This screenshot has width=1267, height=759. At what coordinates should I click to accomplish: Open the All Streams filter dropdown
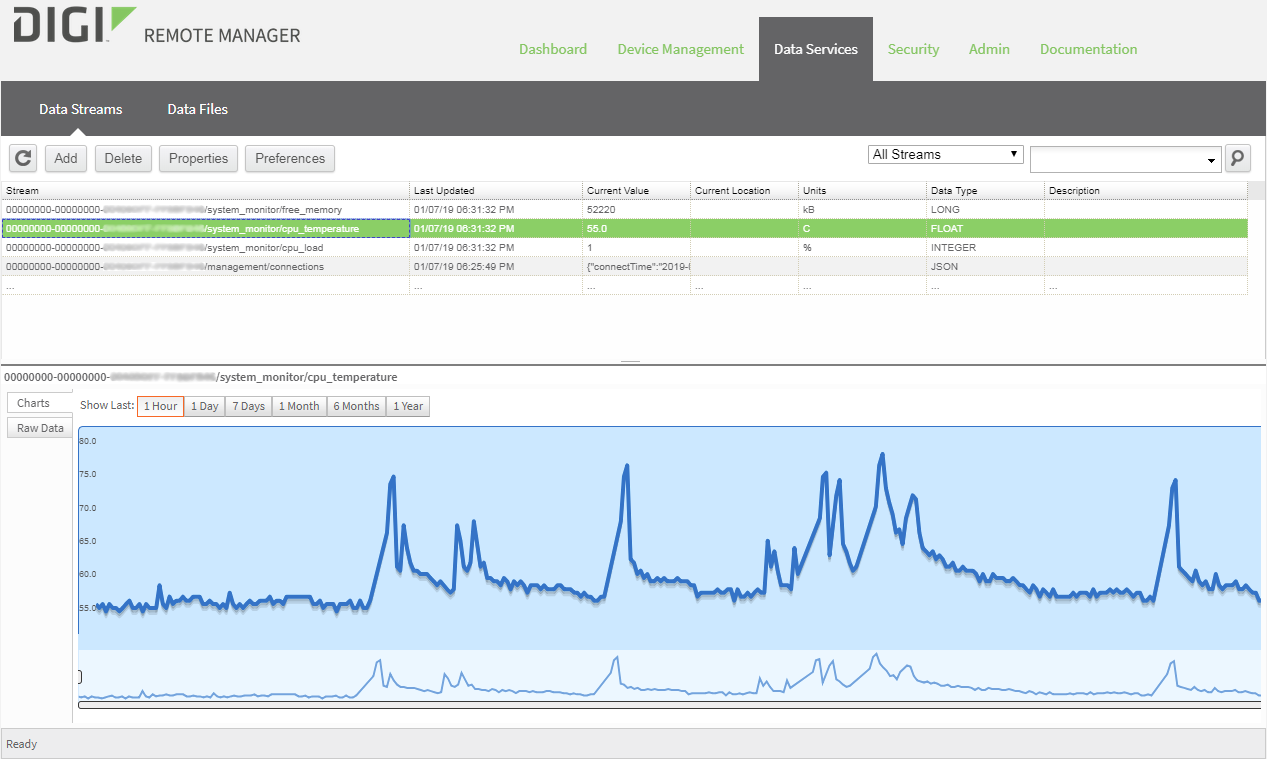coord(946,155)
